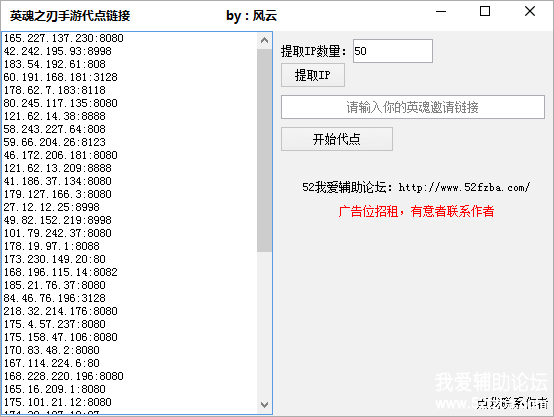554x417 pixels.
Task: Click 点我联系作者 contact author link
Action: [x=512, y=403]
